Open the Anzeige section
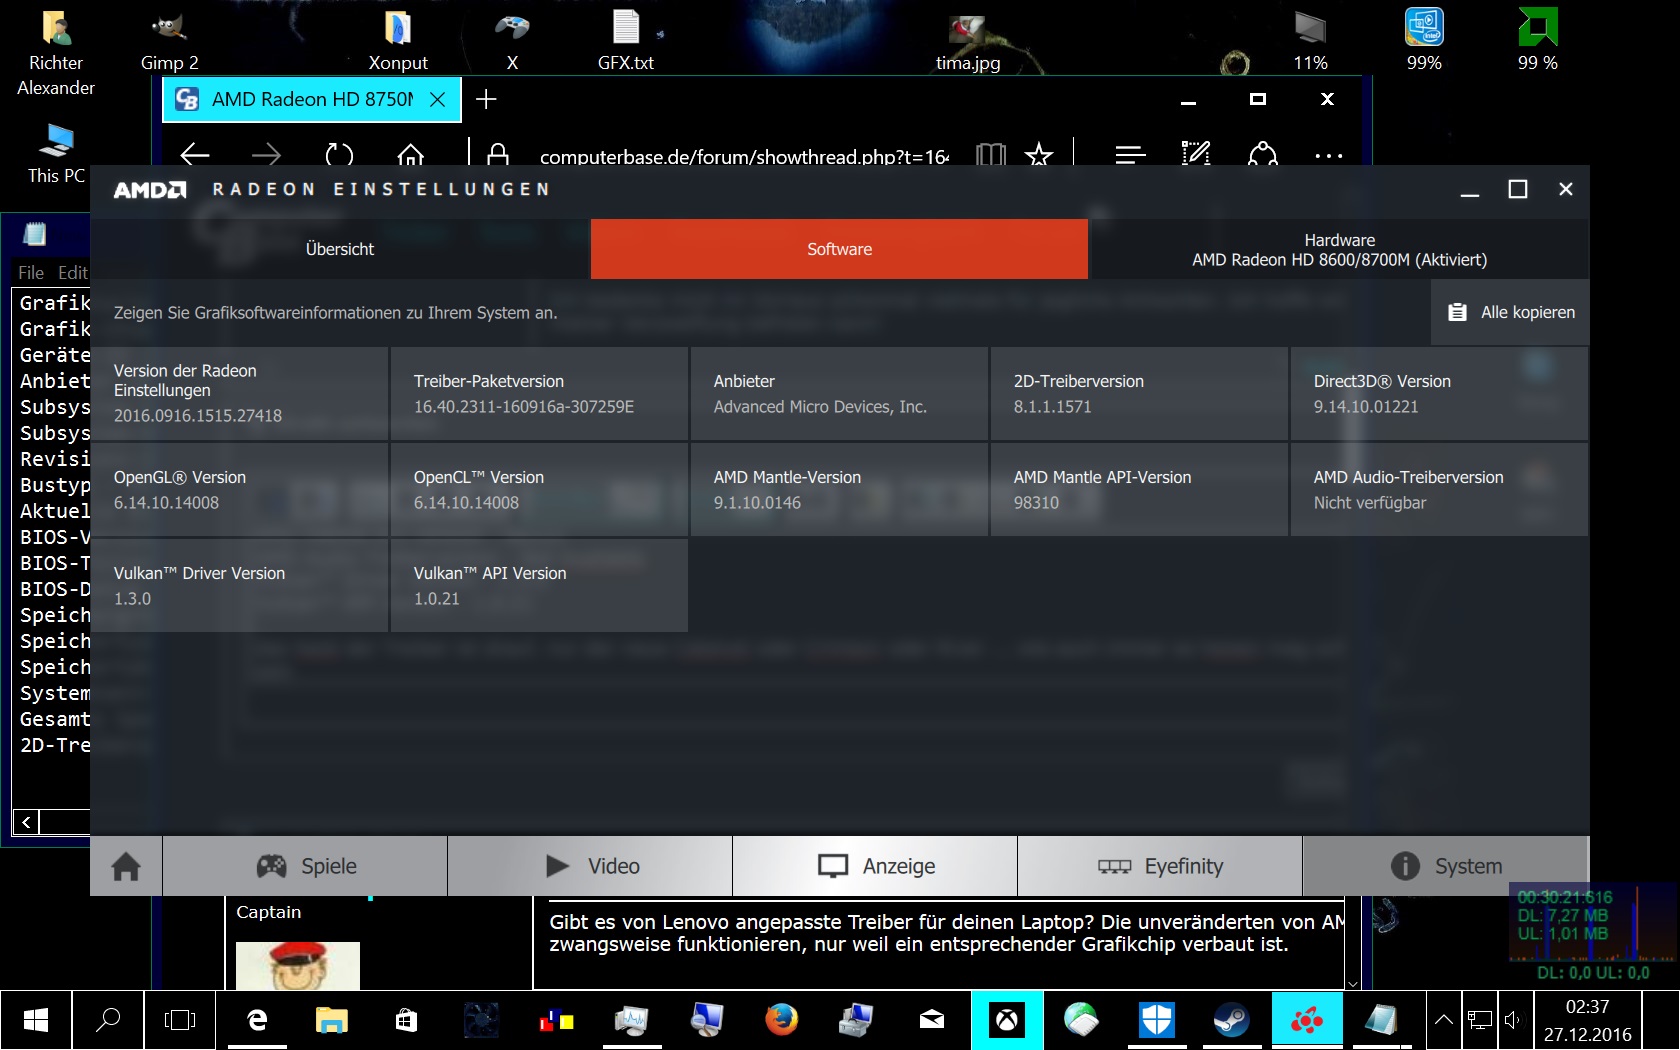Image resolution: width=1680 pixels, height=1050 pixels. pyautogui.click(x=875, y=866)
